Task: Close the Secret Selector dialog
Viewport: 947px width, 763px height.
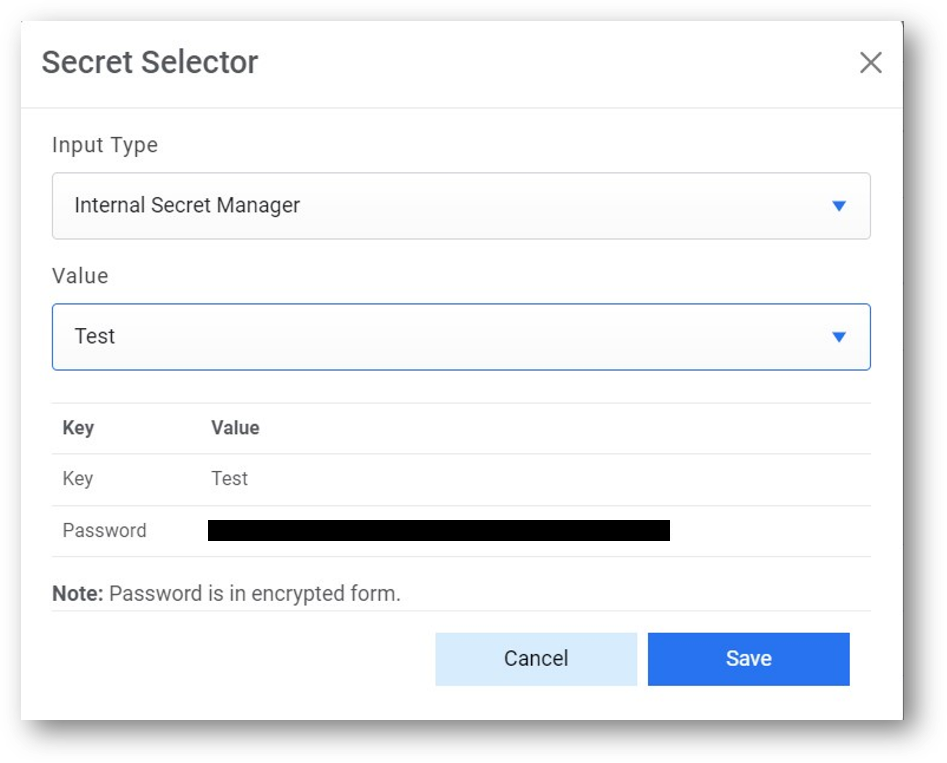Action: click(870, 63)
